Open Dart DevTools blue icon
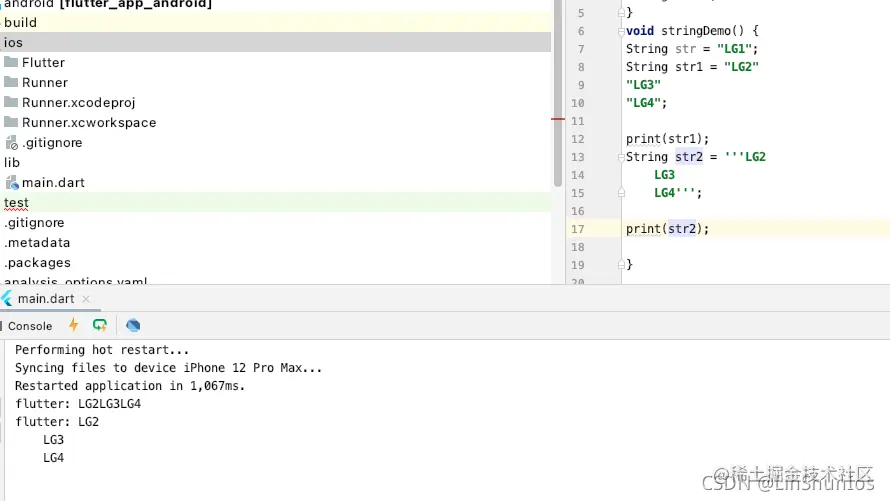Viewport: 890px width, 501px height. pyautogui.click(x=133, y=325)
